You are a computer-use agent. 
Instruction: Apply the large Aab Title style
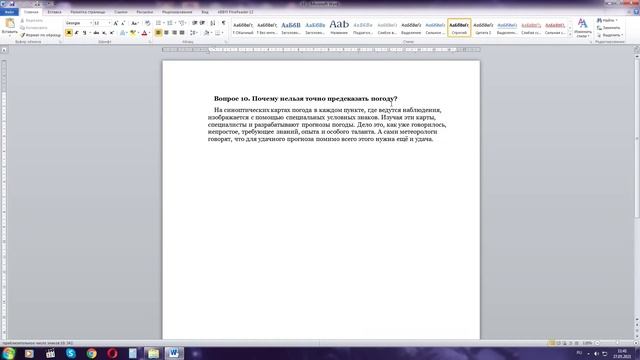(339, 28)
